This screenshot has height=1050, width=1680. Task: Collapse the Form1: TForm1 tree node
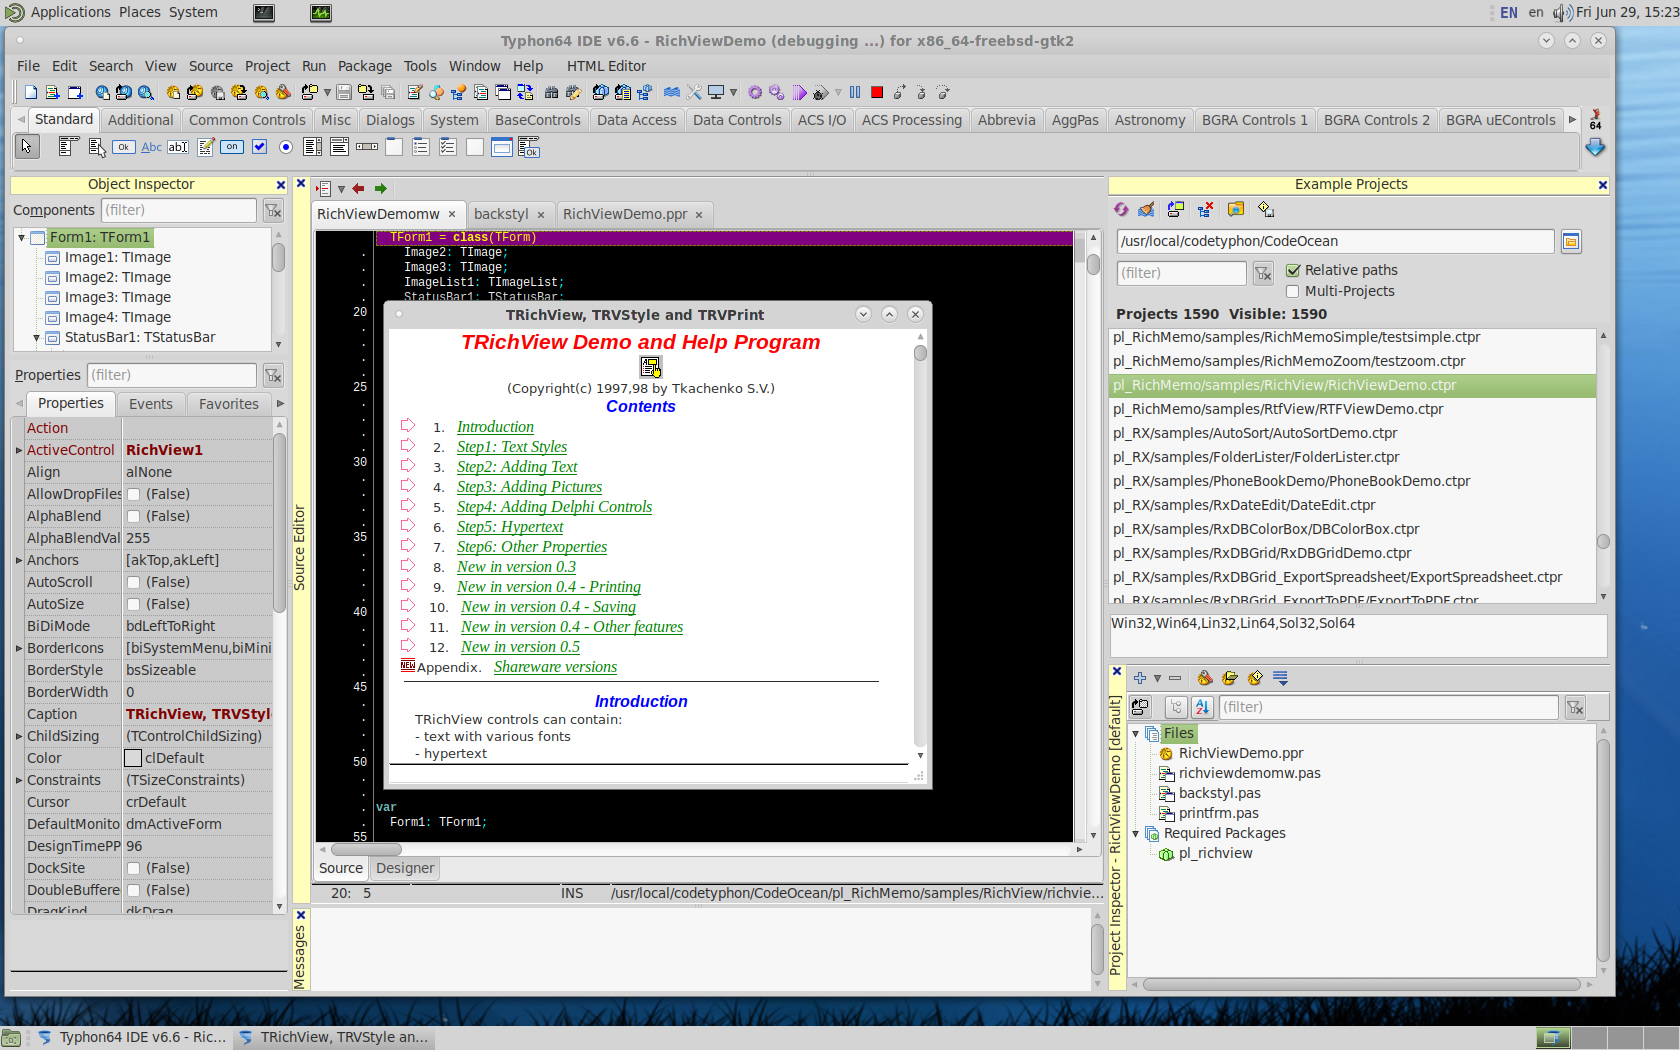[x=21, y=237]
